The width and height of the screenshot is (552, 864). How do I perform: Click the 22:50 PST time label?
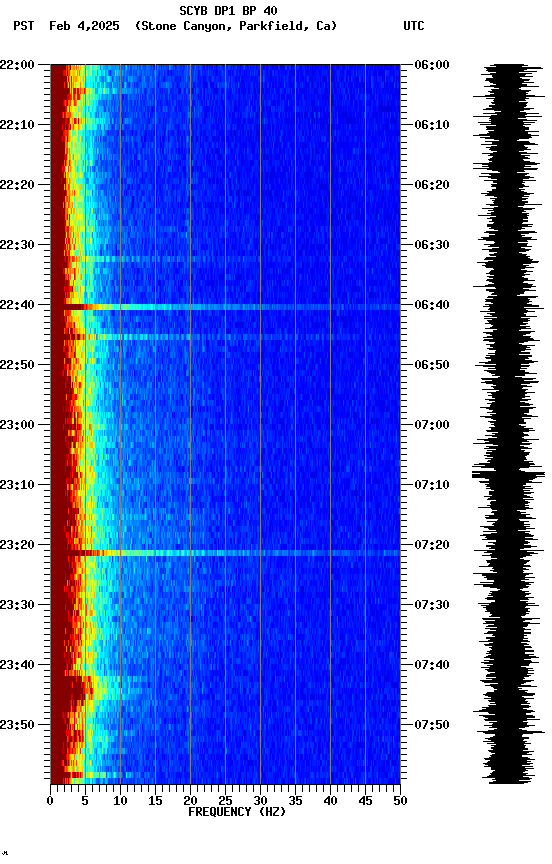[17, 365]
